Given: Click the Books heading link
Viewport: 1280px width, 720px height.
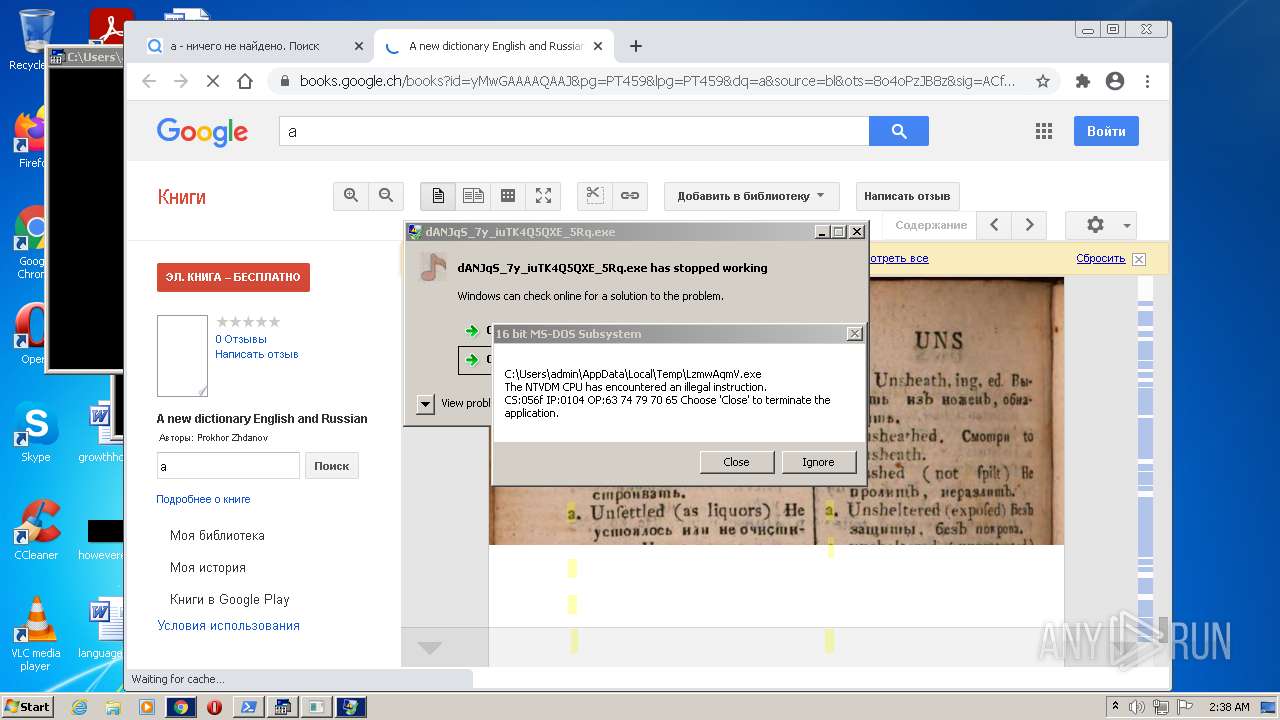Looking at the screenshot, I should click(x=182, y=197).
